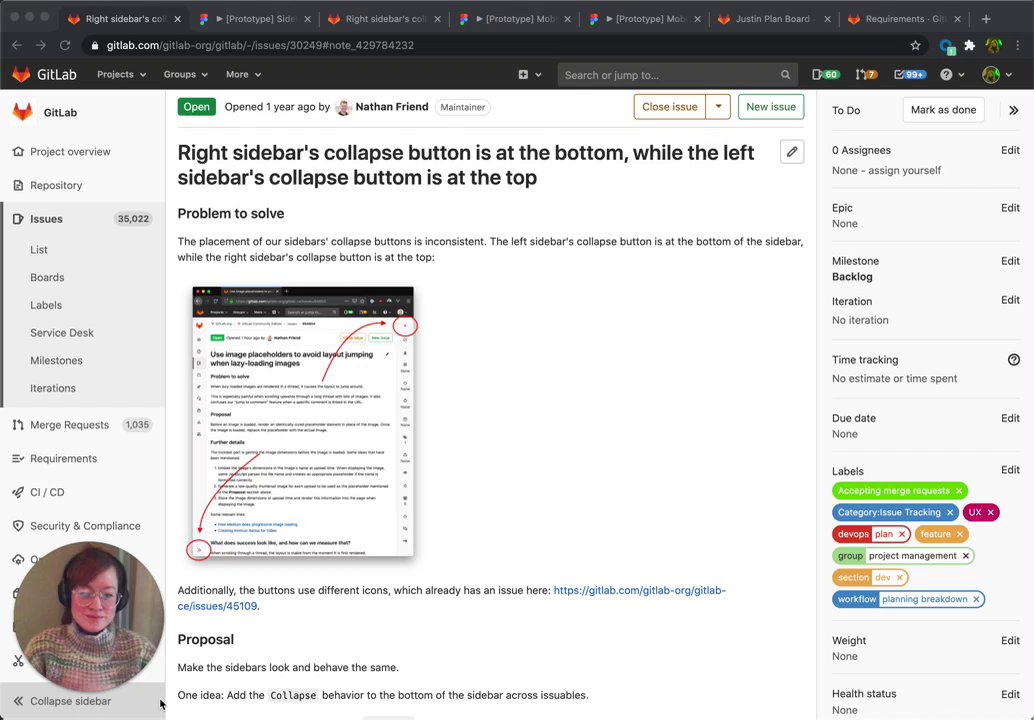Edit Iteration in right sidebar
The height and width of the screenshot is (720, 1034).
[1010, 300]
